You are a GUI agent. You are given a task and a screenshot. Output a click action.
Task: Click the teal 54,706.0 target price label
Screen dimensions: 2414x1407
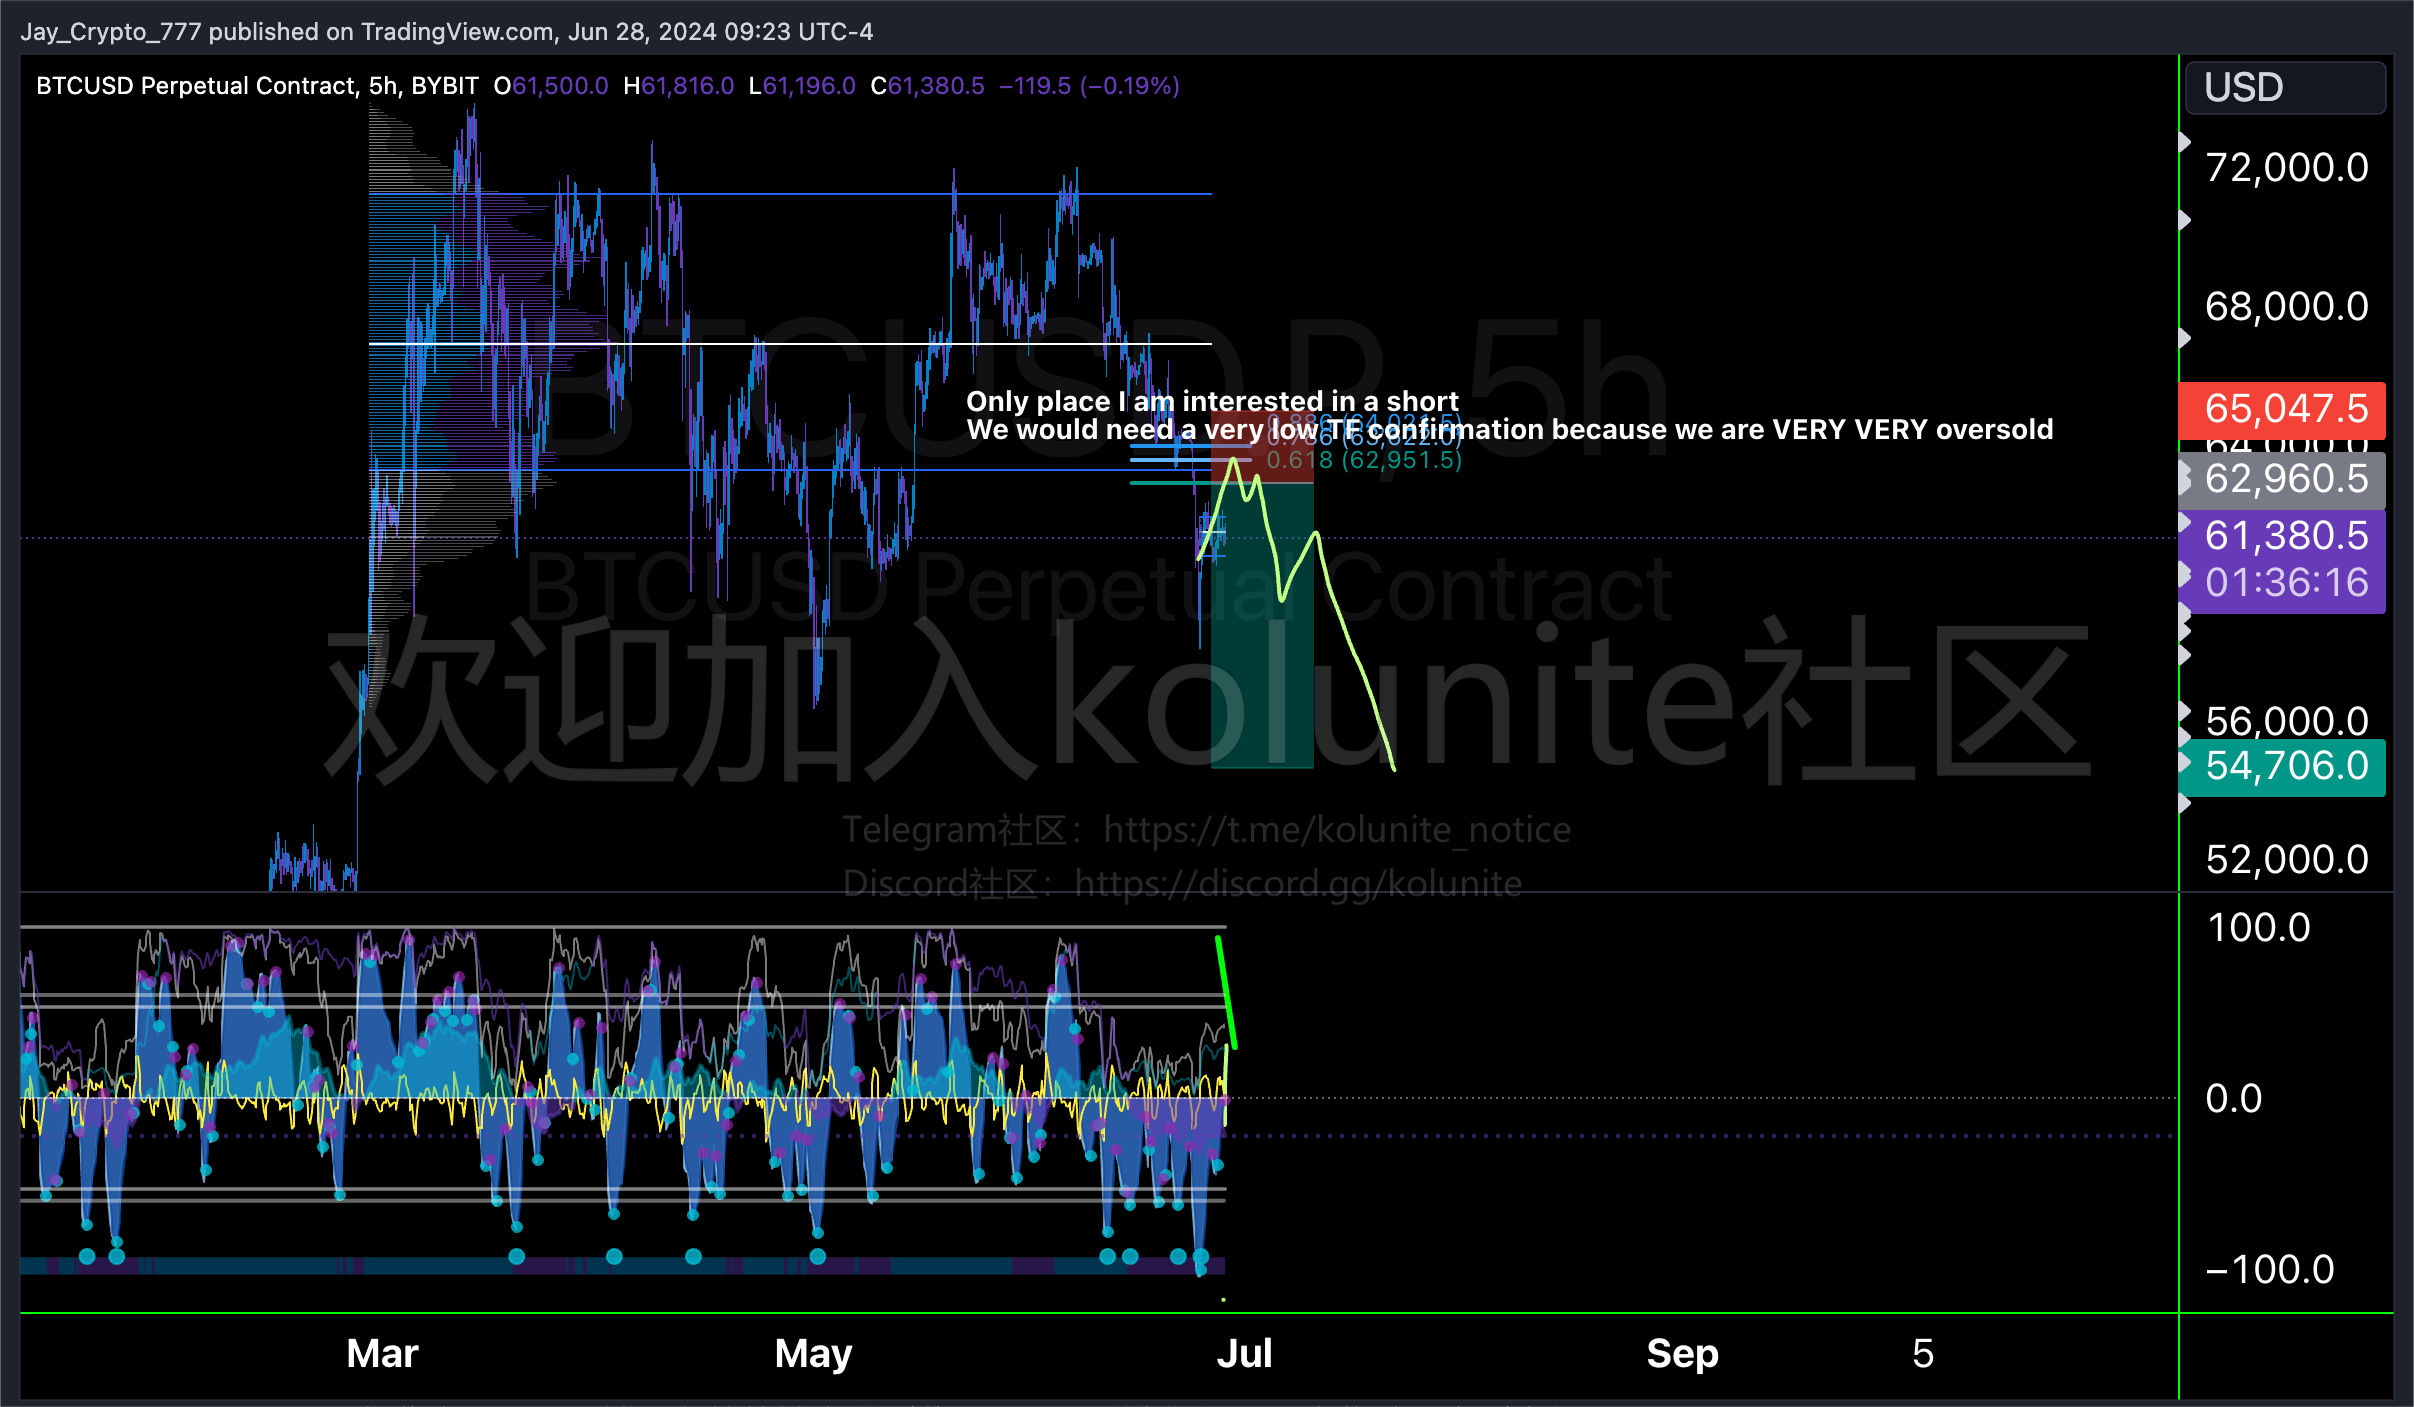(x=2282, y=766)
